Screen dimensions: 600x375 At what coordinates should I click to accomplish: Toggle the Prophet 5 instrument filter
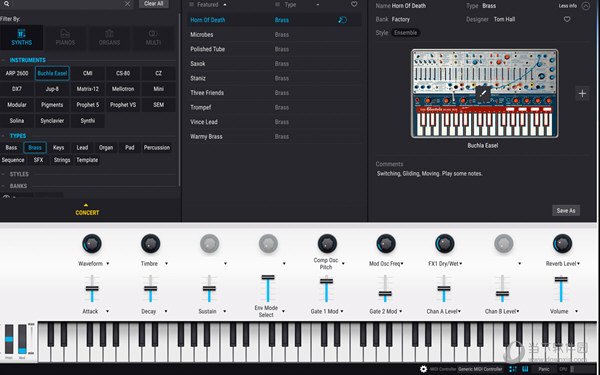pyautogui.click(x=88, y=104)
